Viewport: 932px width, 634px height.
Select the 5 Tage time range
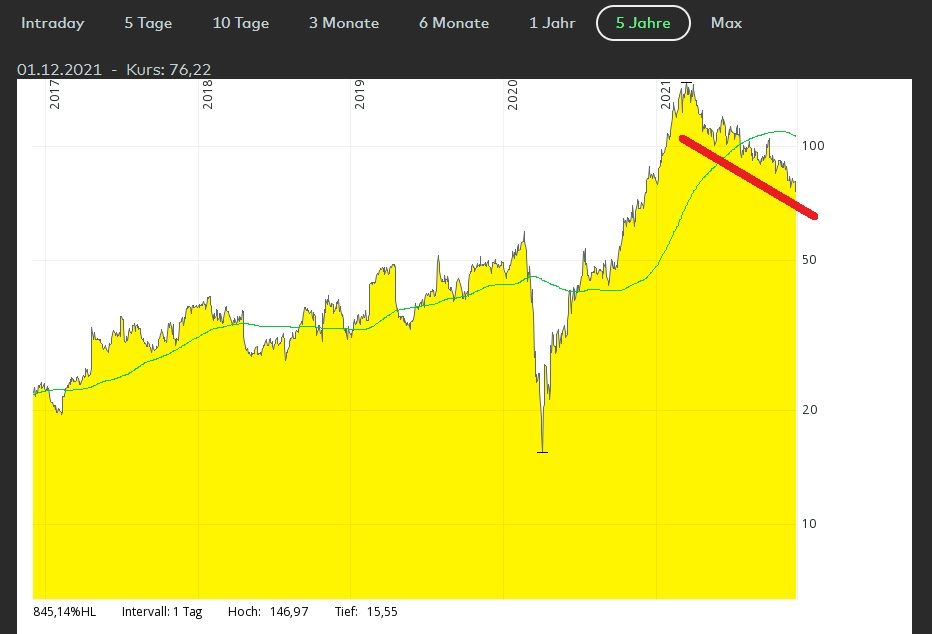148,23
